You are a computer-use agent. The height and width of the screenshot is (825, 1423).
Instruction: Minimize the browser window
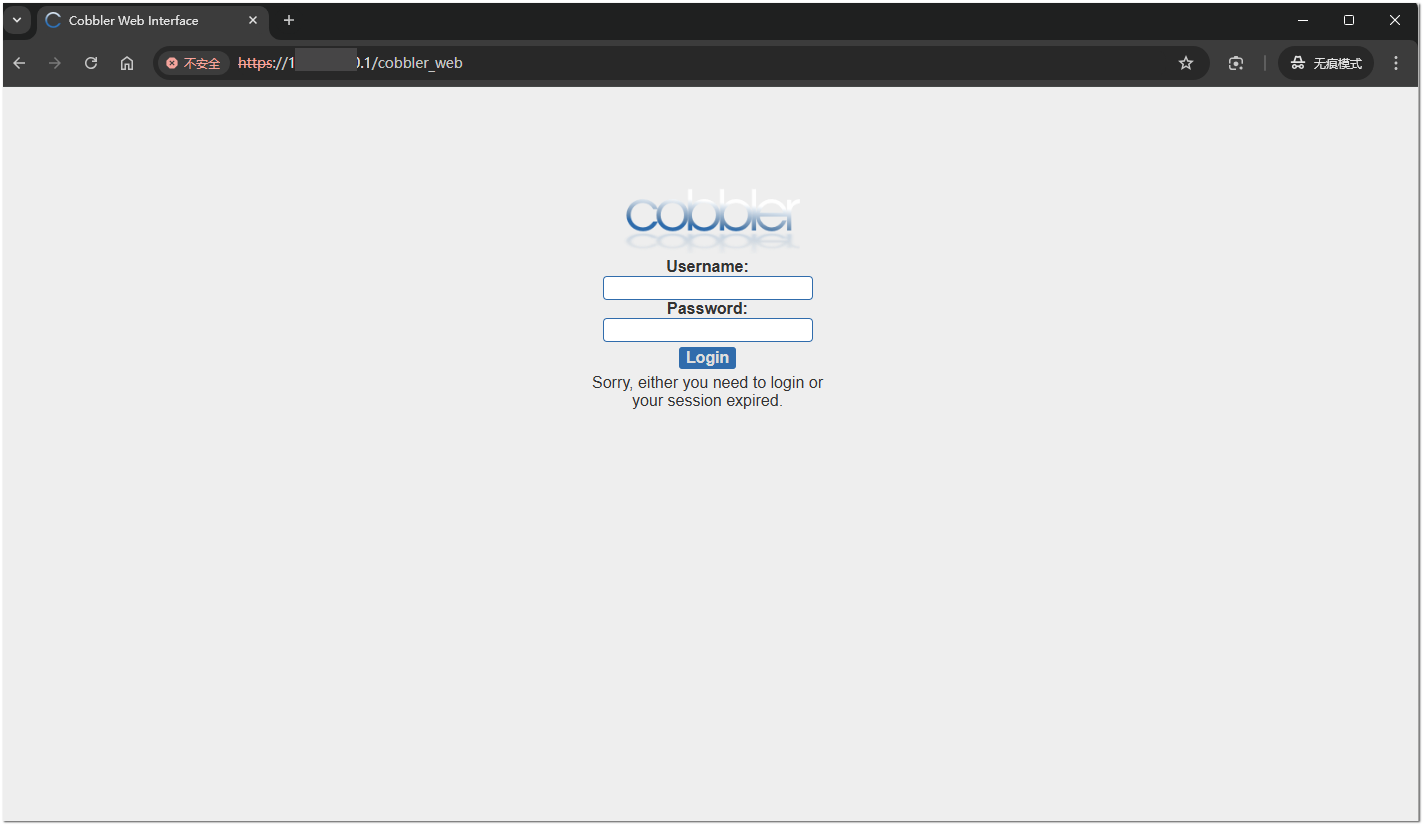[1303, 20]
